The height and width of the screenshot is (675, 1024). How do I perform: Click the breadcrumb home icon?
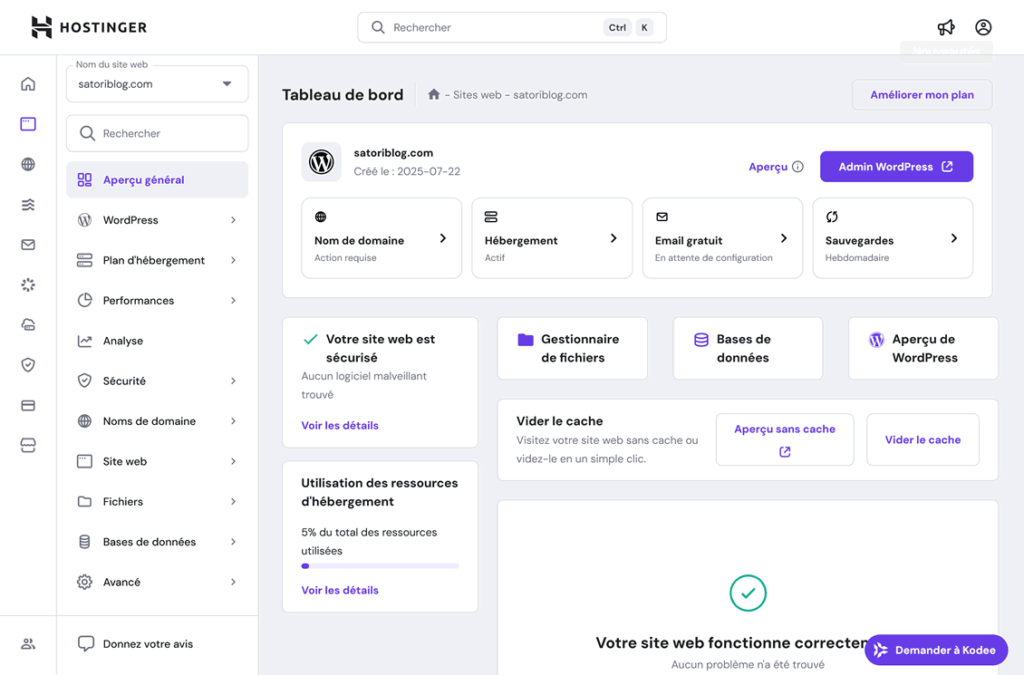click(434, 95)
